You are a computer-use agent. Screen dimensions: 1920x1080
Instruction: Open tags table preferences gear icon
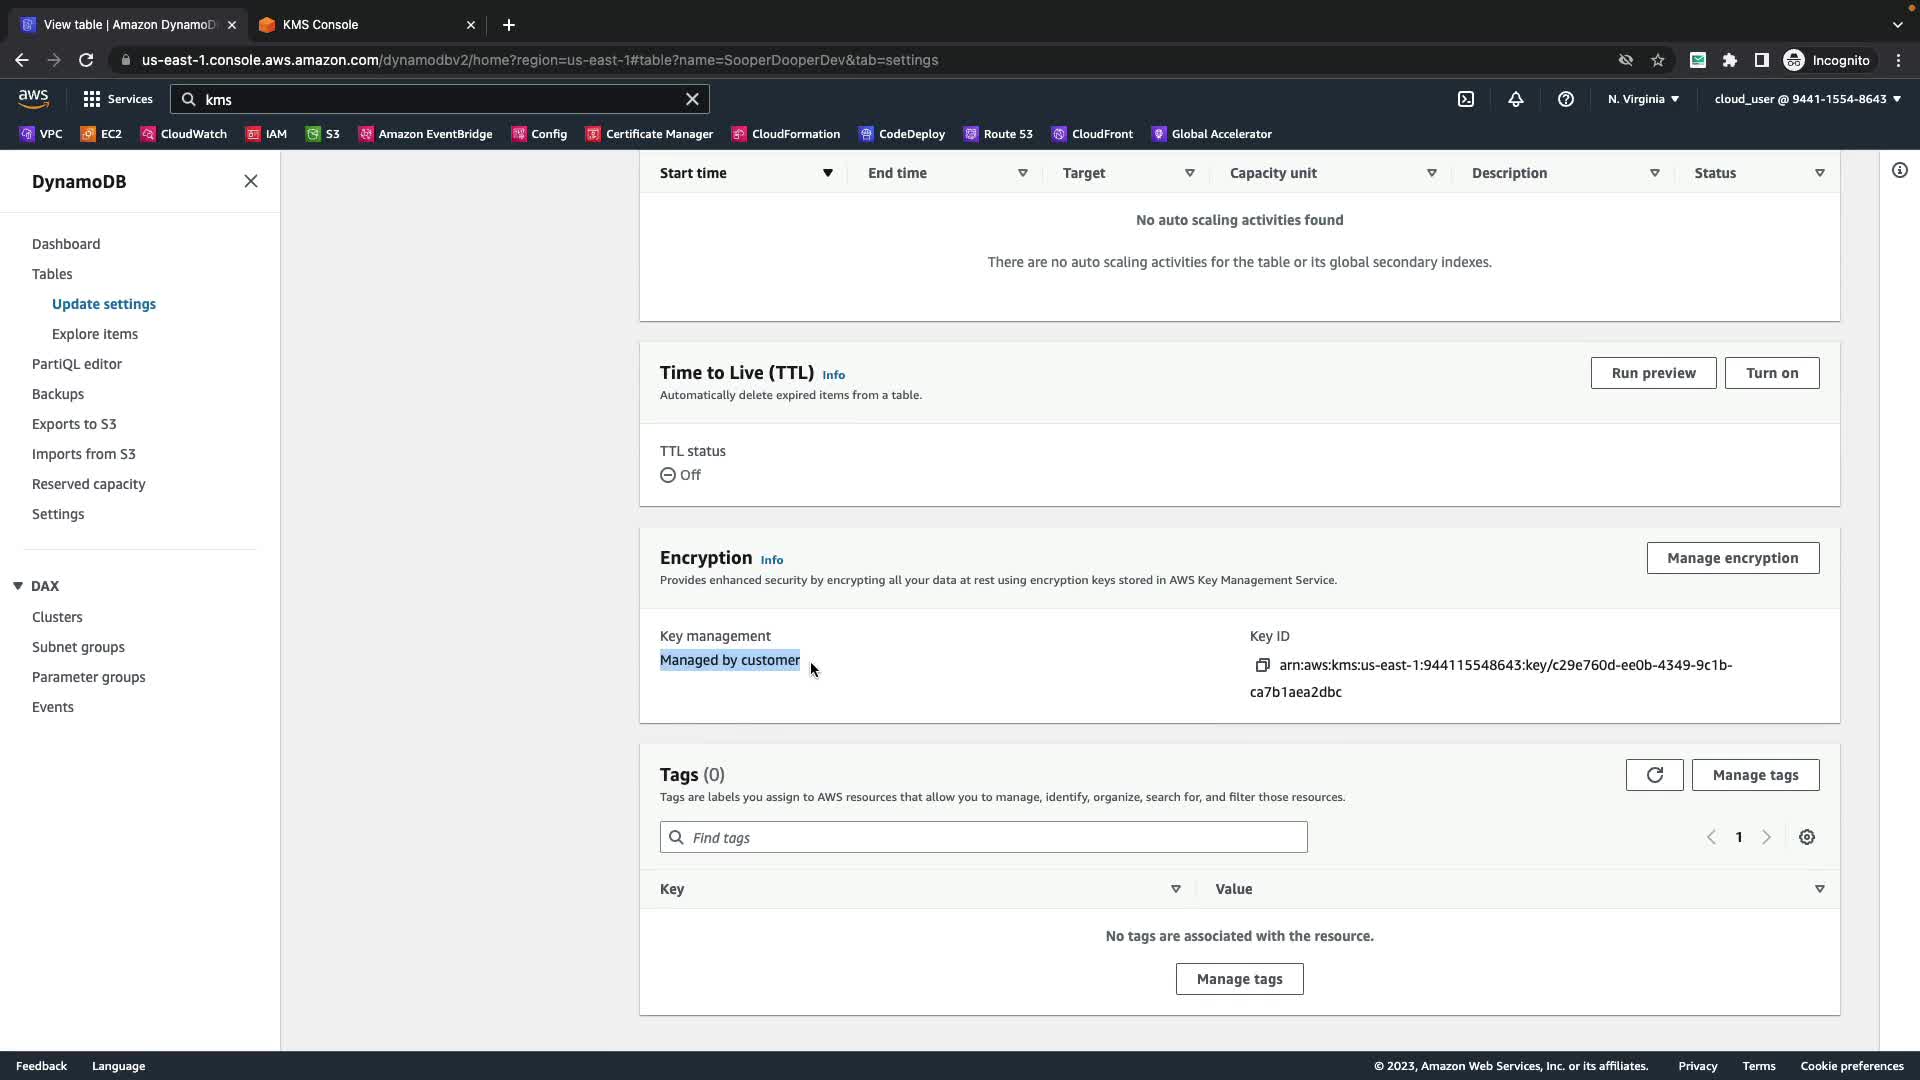(1807, 837)
